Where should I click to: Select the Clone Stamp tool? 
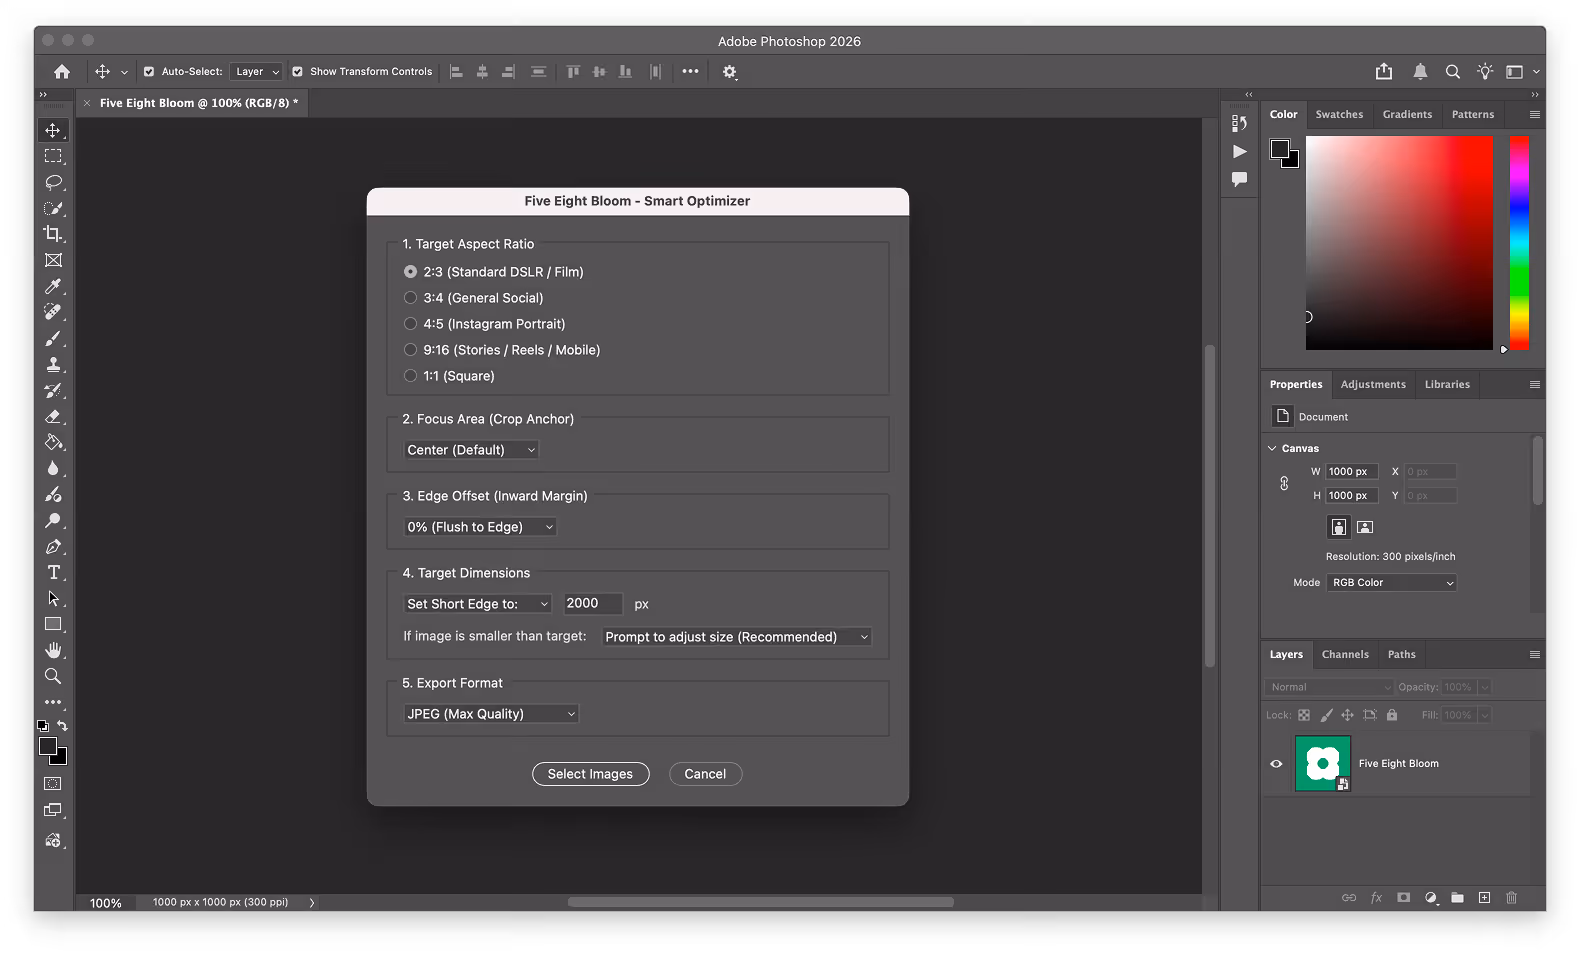[x=53, y=364]
